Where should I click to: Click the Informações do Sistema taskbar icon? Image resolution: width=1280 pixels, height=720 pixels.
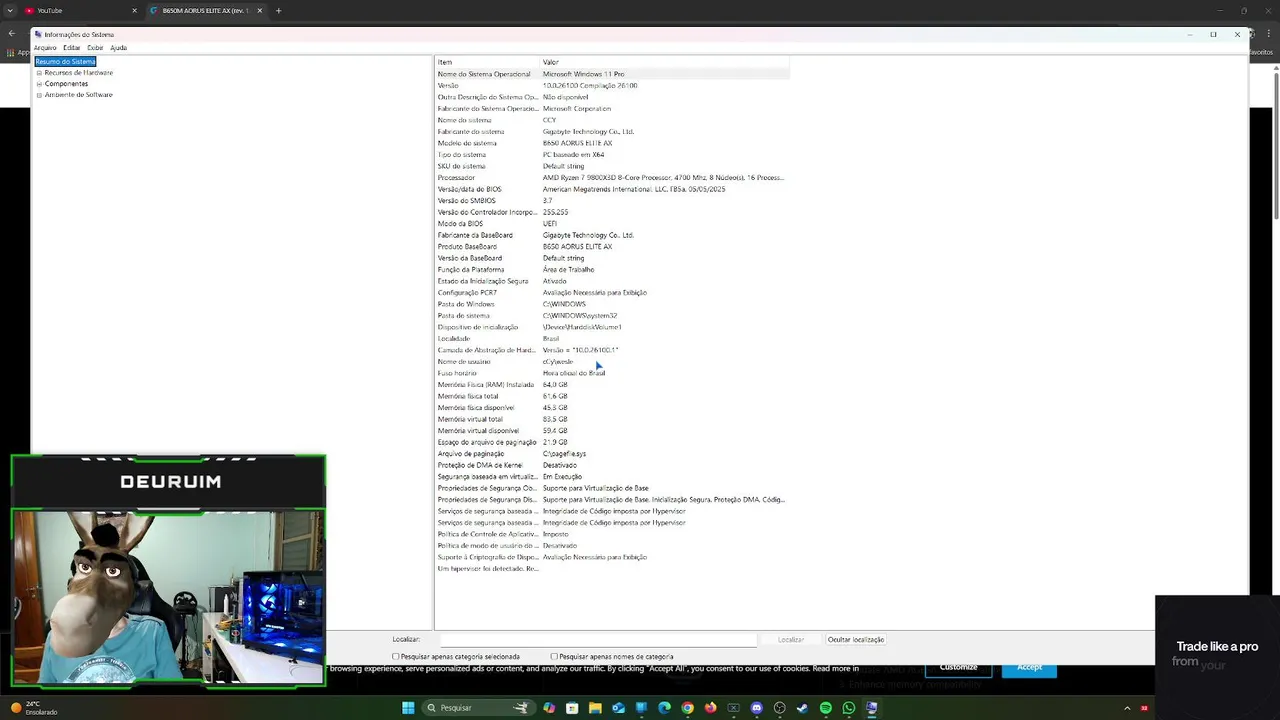tap(871, 708)
